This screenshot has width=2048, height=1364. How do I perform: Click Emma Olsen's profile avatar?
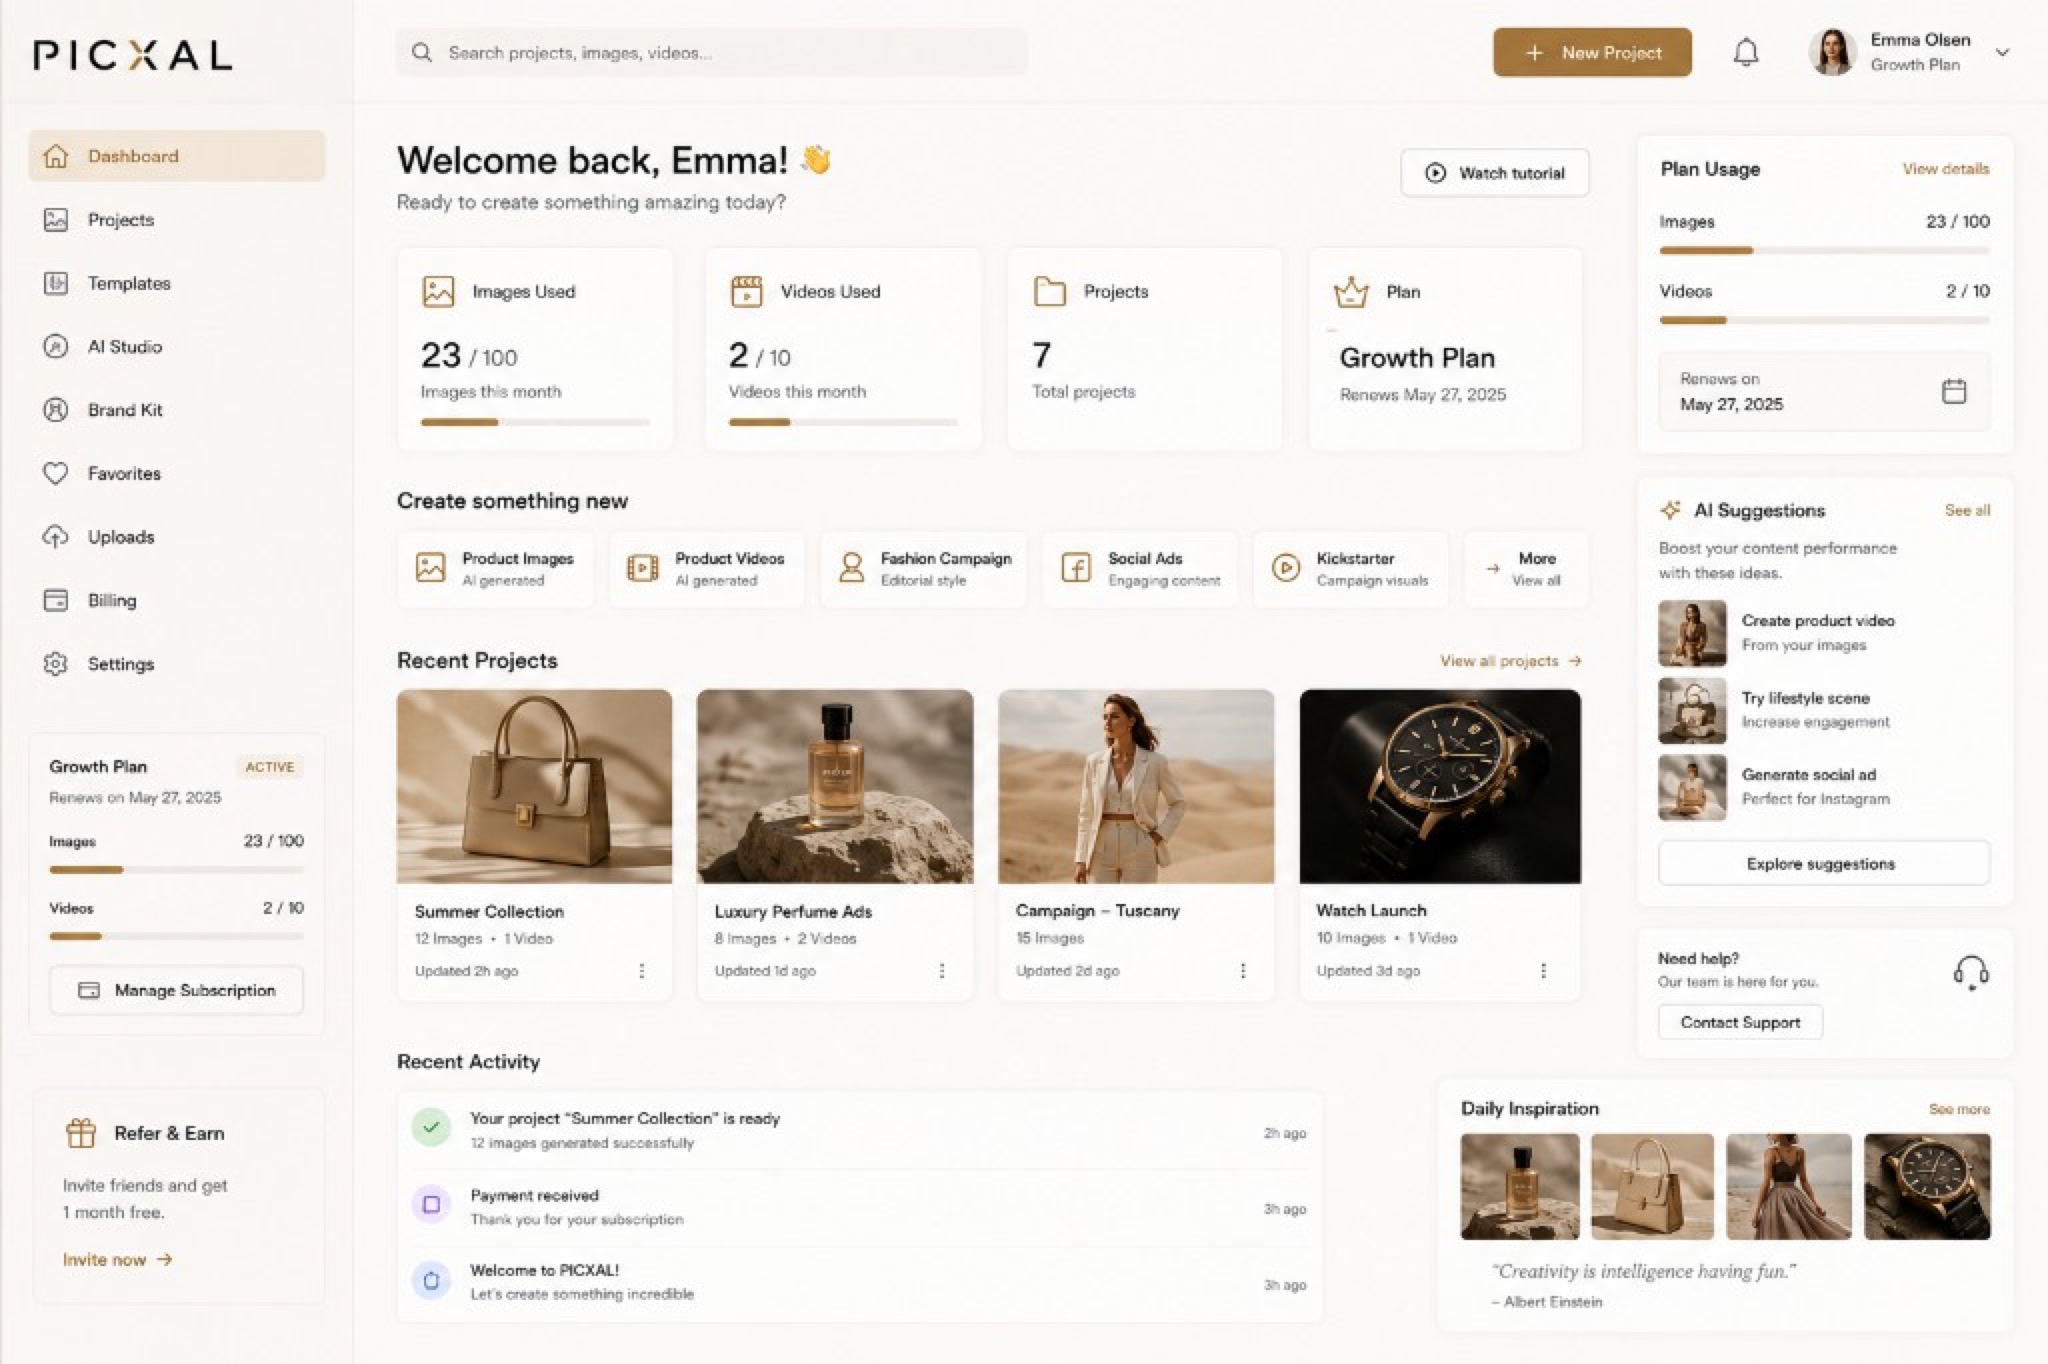pyautogui.click(x=1832, y=52)
